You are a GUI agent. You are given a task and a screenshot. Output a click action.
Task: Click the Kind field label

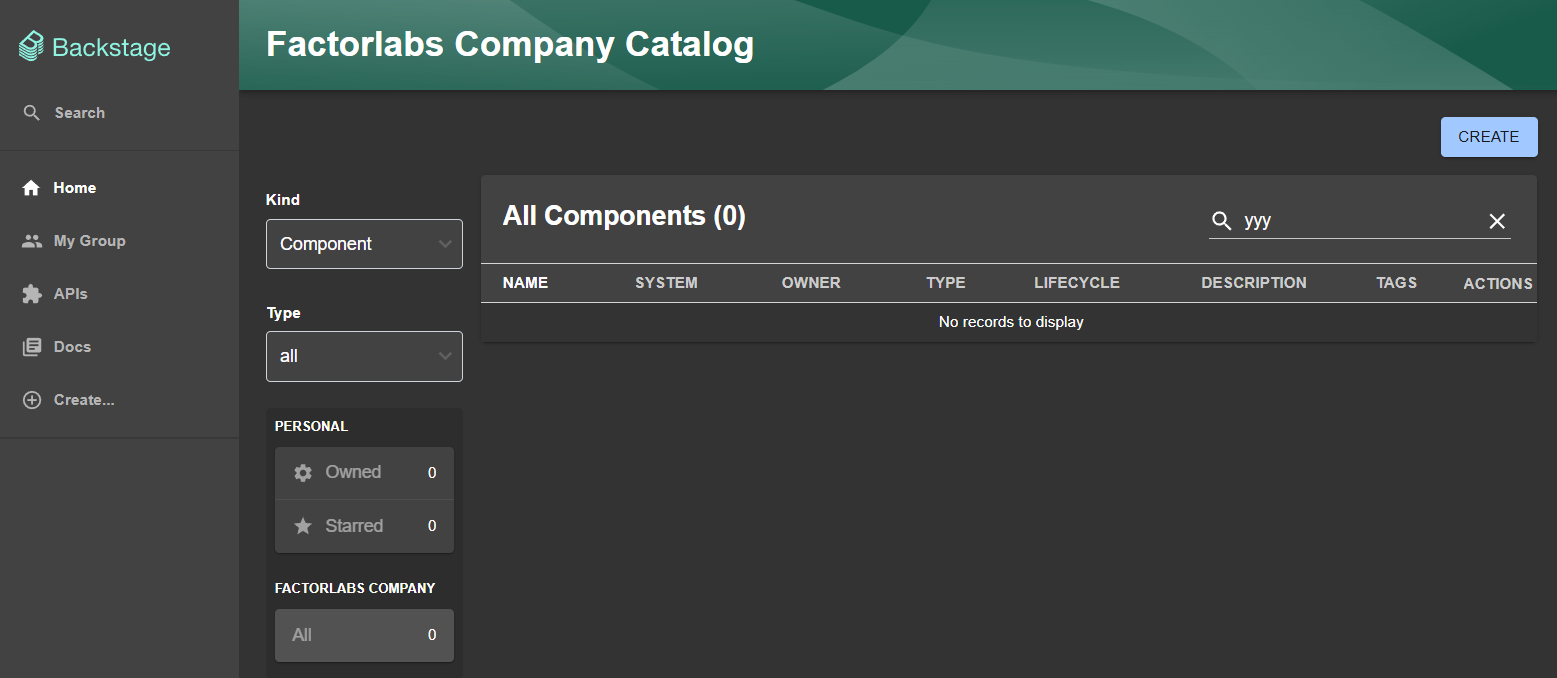click(283, 200)
